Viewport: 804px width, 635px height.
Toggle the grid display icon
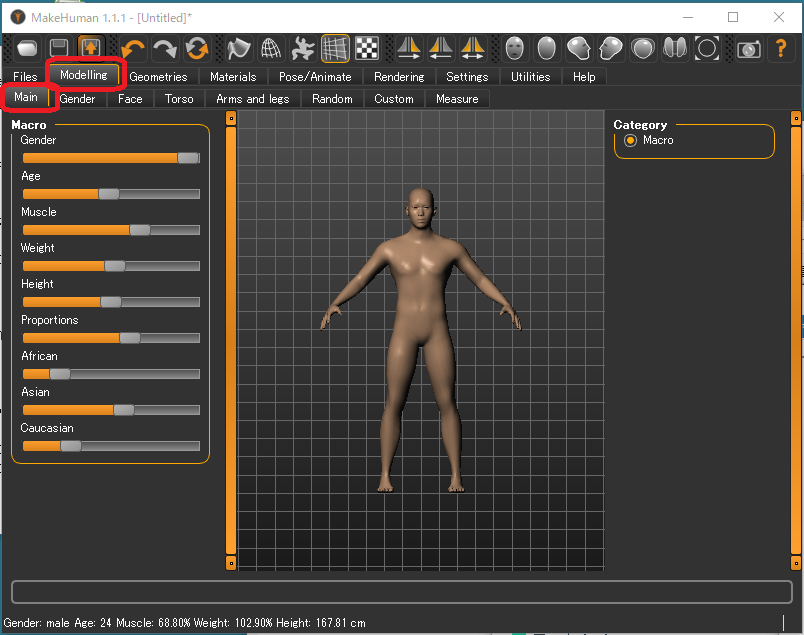[x=335, y=48]
